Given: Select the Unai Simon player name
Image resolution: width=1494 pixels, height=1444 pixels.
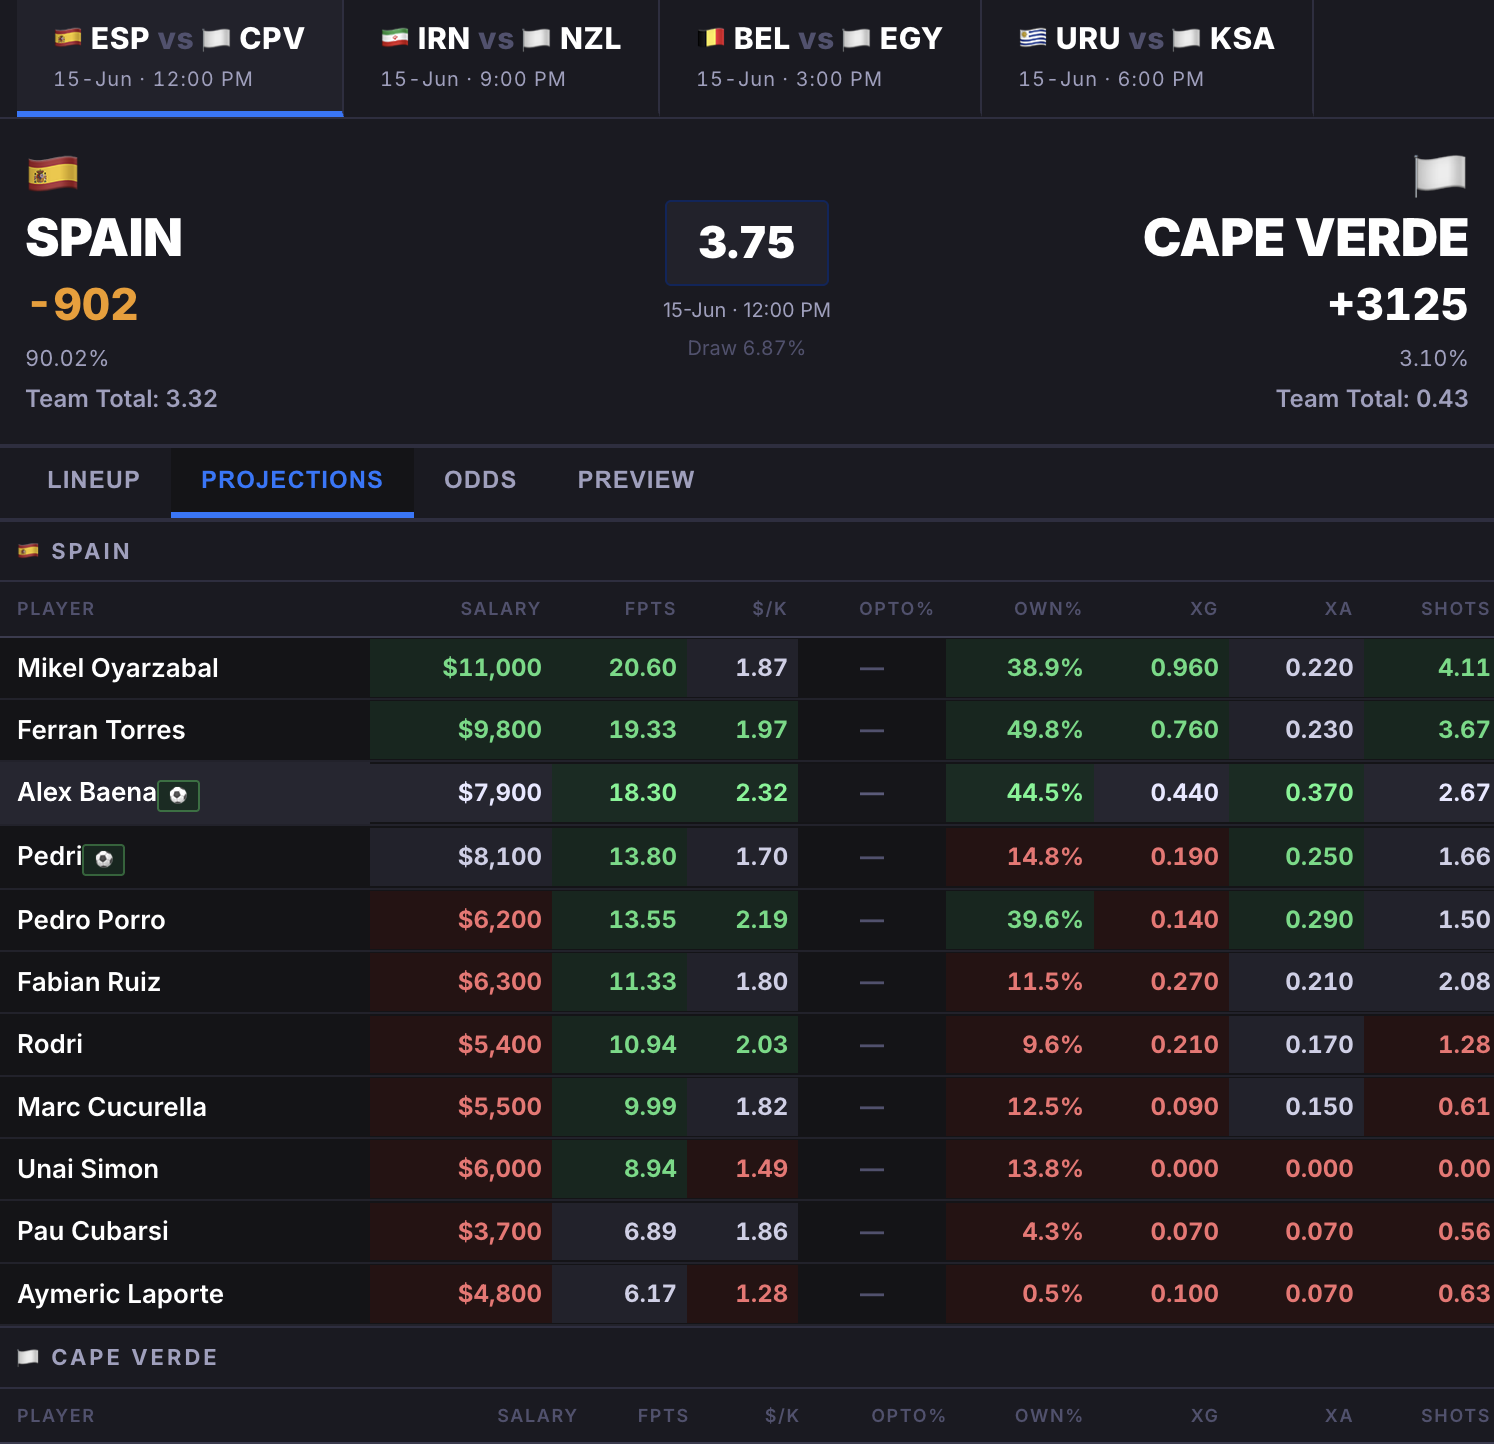Looking at the screenshot, I should [88, 1169].
